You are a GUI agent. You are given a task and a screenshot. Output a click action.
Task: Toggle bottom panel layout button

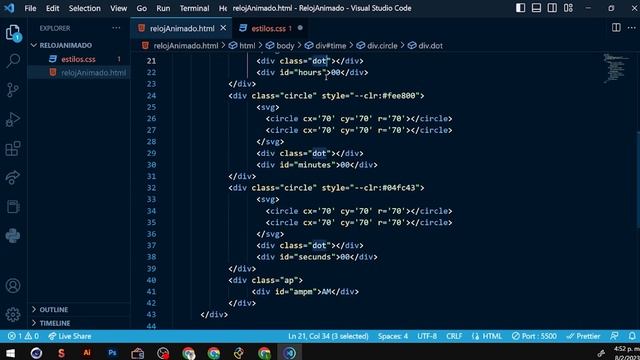pyautogui.click(x=536, y=8)
